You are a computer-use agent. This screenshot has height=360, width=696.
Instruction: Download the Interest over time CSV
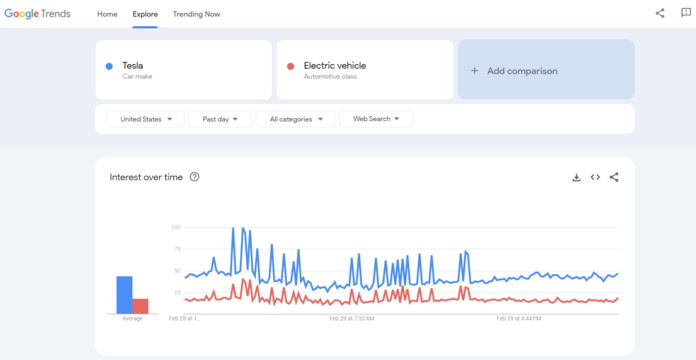(x=576, y=178)
